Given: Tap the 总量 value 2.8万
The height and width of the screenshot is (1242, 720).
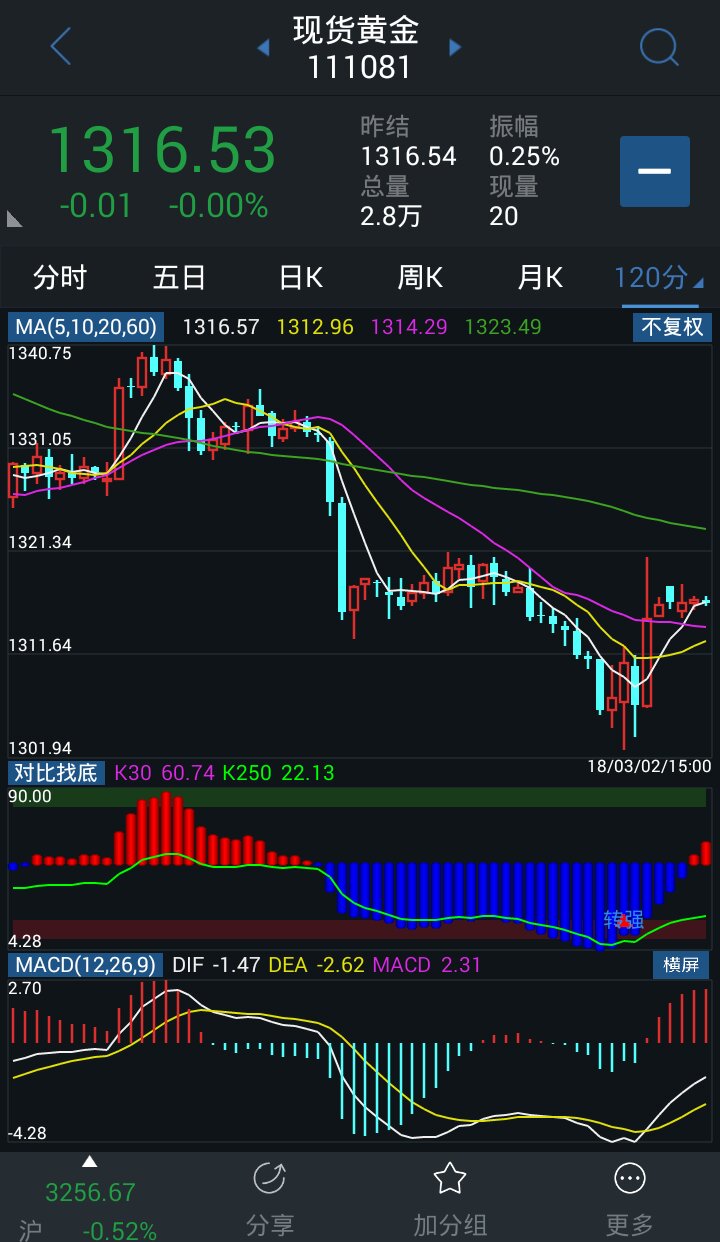Looking at the screenshot, I should pyautogui.click(x=391, y=216).
